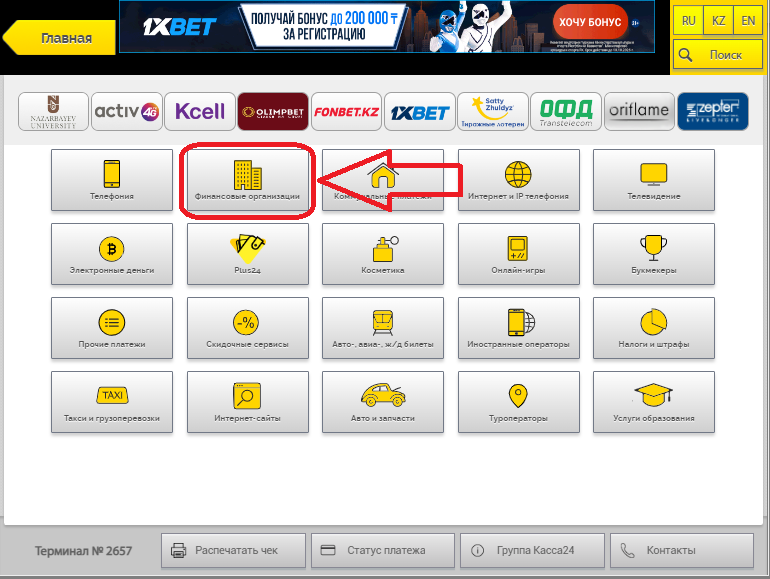Select the Телевидение category tile
This screenshot has height=579, width=770.
pos(654,180)
